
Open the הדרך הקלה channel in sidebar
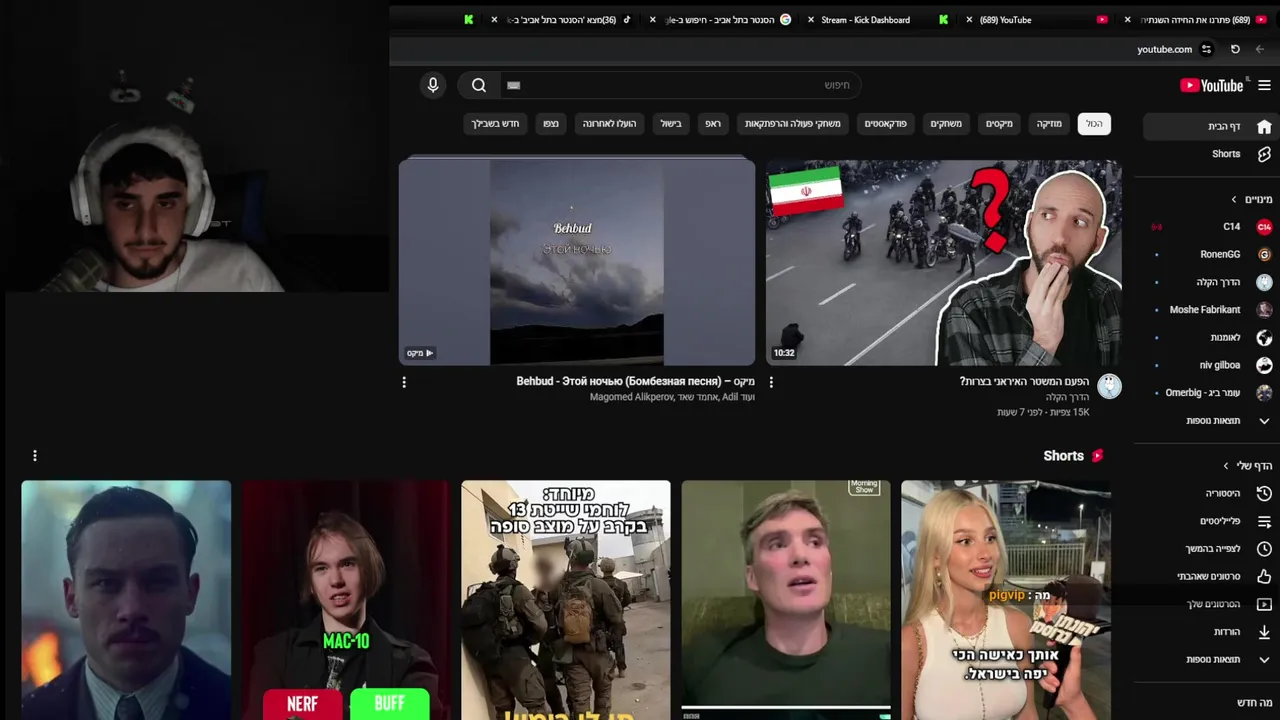coord(1209,282)
